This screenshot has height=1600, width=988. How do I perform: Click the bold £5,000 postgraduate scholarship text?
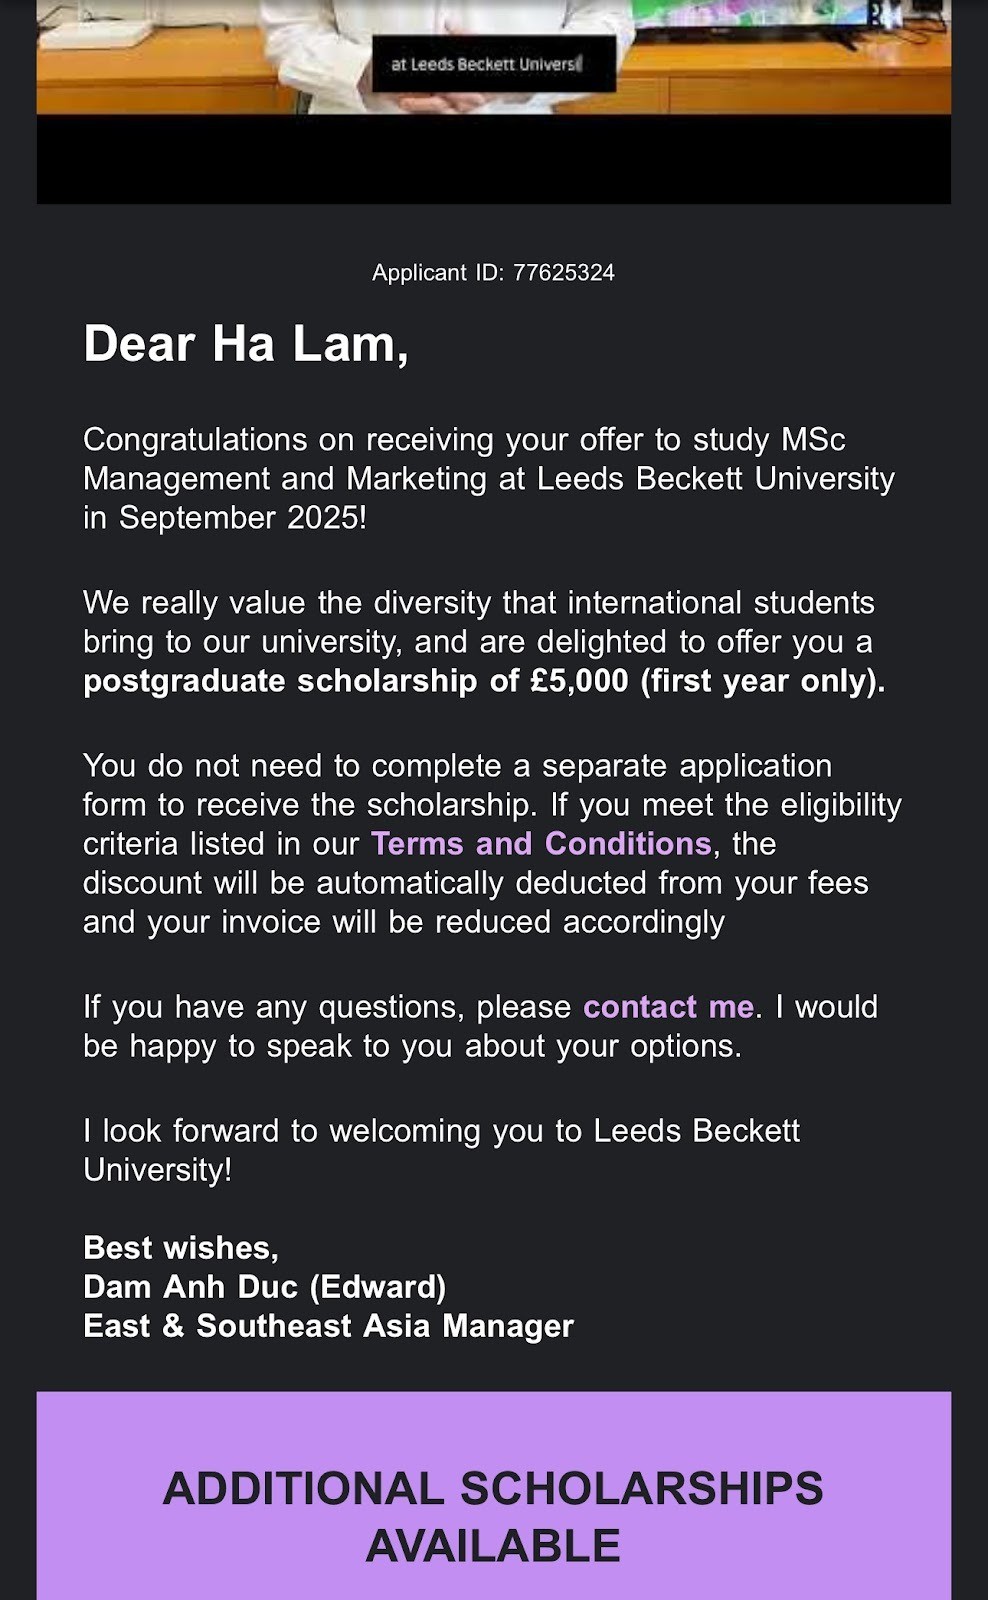[x=484, y=681]
